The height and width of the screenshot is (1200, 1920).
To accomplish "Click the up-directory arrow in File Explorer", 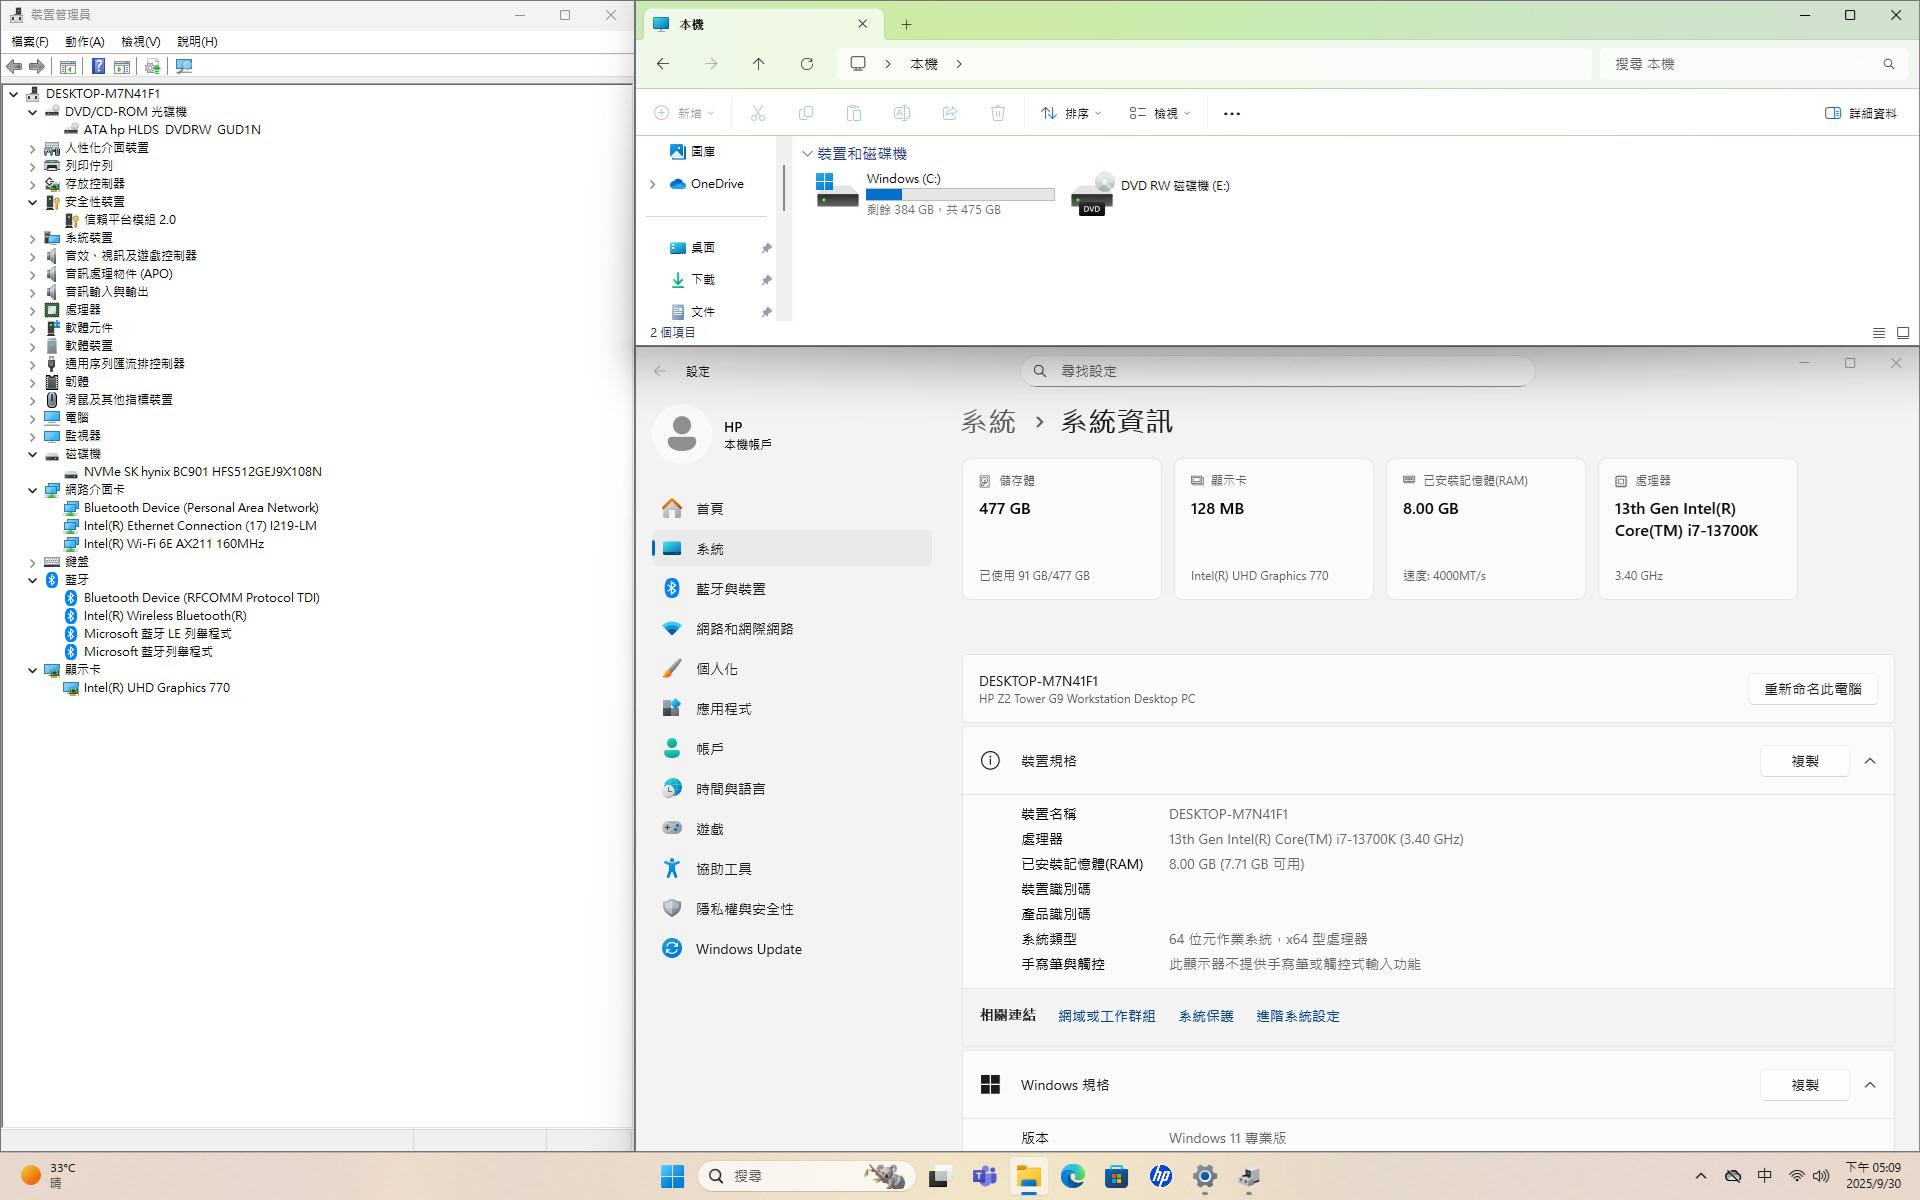I will pyautogui.click(x=758, y=64).
